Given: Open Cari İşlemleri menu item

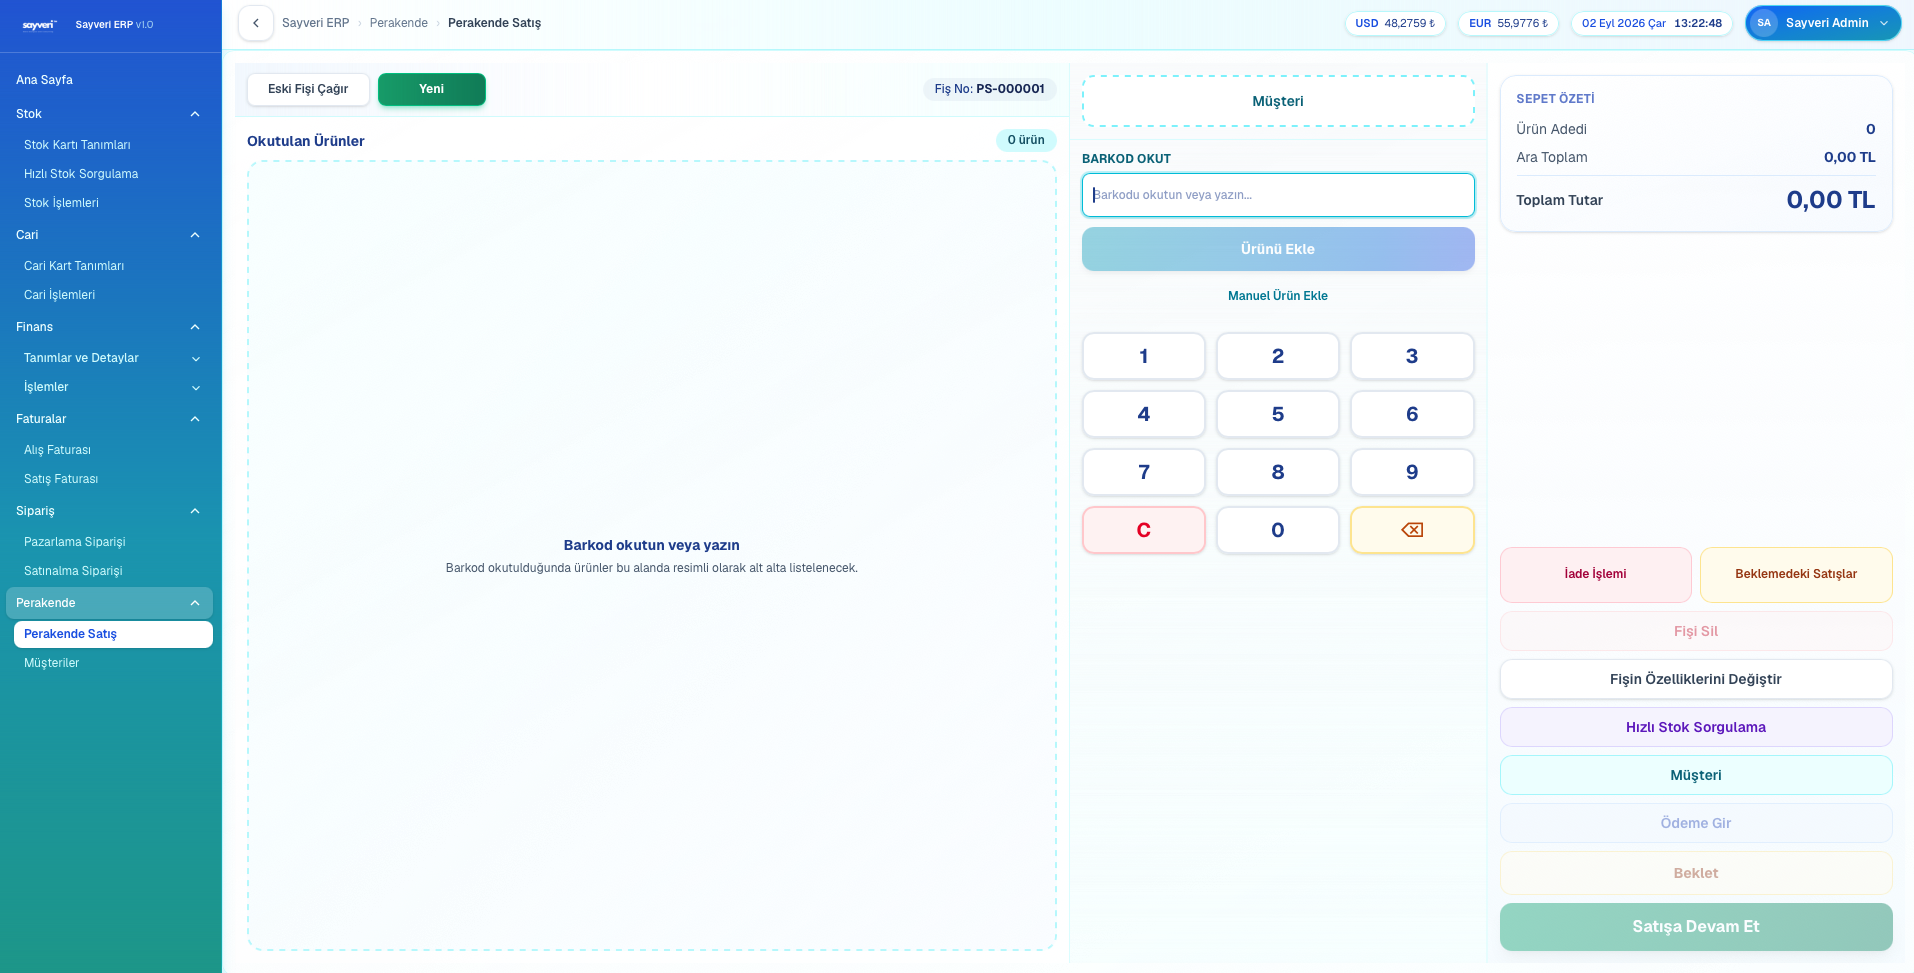Looking at the screenshot, I should (x=113, y=295).
